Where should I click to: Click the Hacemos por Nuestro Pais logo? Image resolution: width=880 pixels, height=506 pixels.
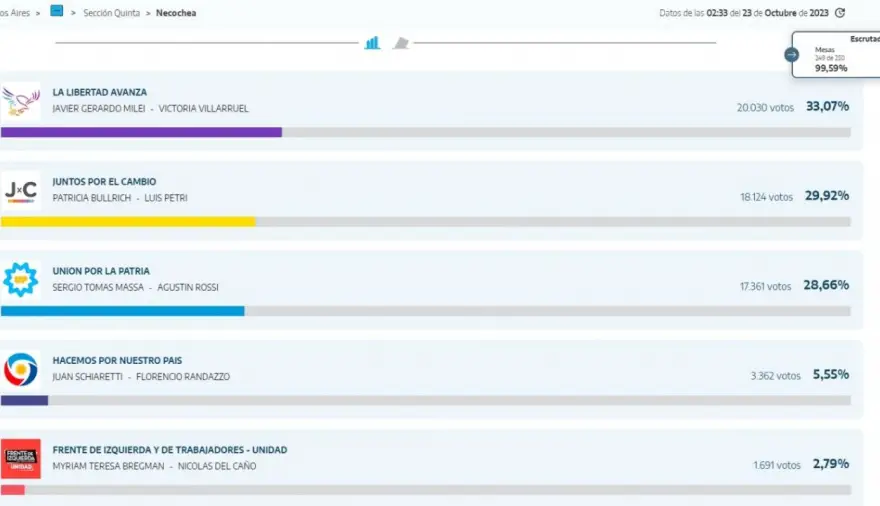(21, 369)
